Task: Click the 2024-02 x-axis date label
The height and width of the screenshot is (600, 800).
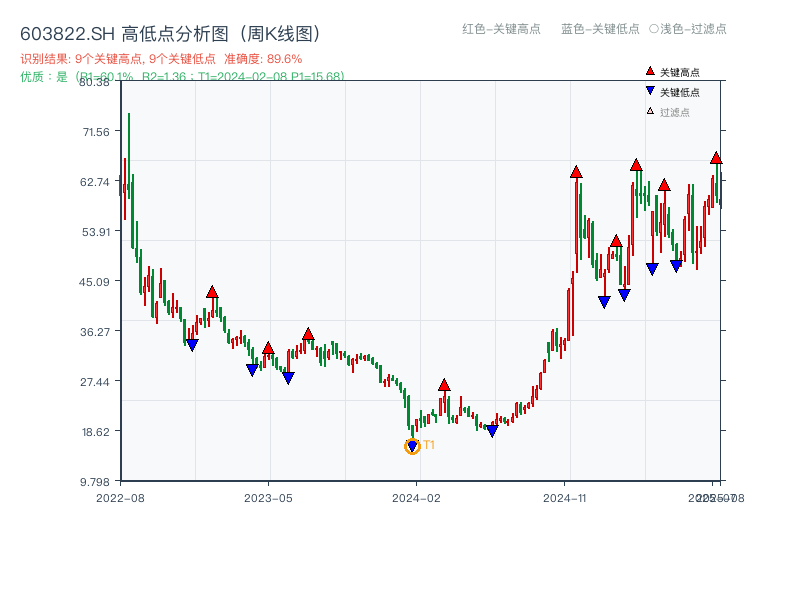Action: click(x=419, y=496)
